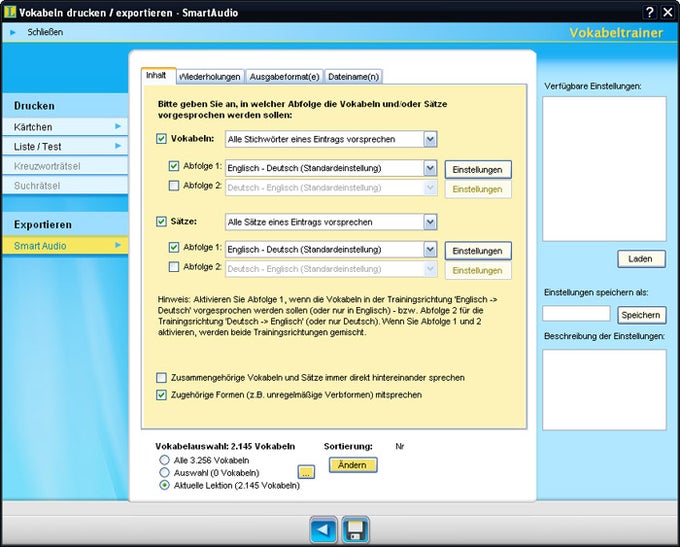
Task: Close the window with the X button
Action: point(668,12)
